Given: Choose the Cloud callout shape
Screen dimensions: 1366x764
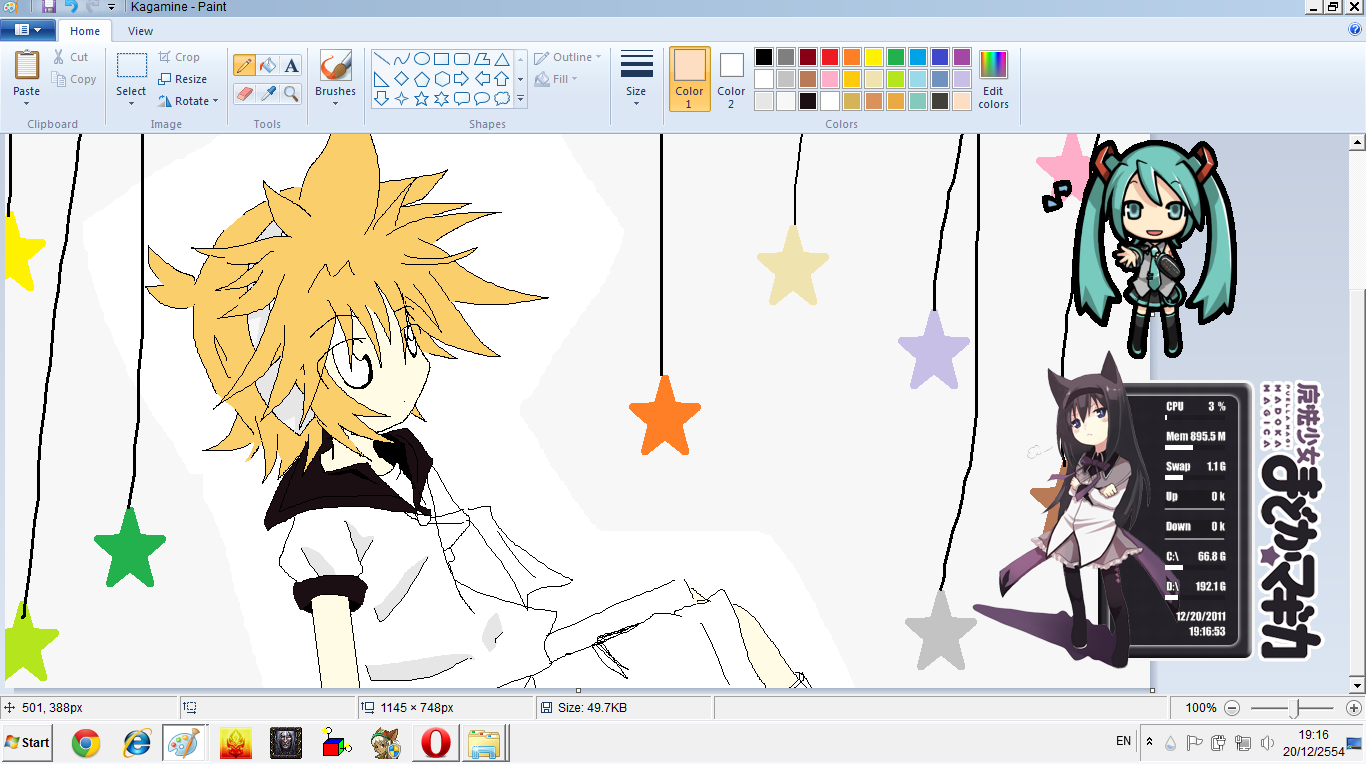Looking at the screenshot, I should [x=502, y=99].
